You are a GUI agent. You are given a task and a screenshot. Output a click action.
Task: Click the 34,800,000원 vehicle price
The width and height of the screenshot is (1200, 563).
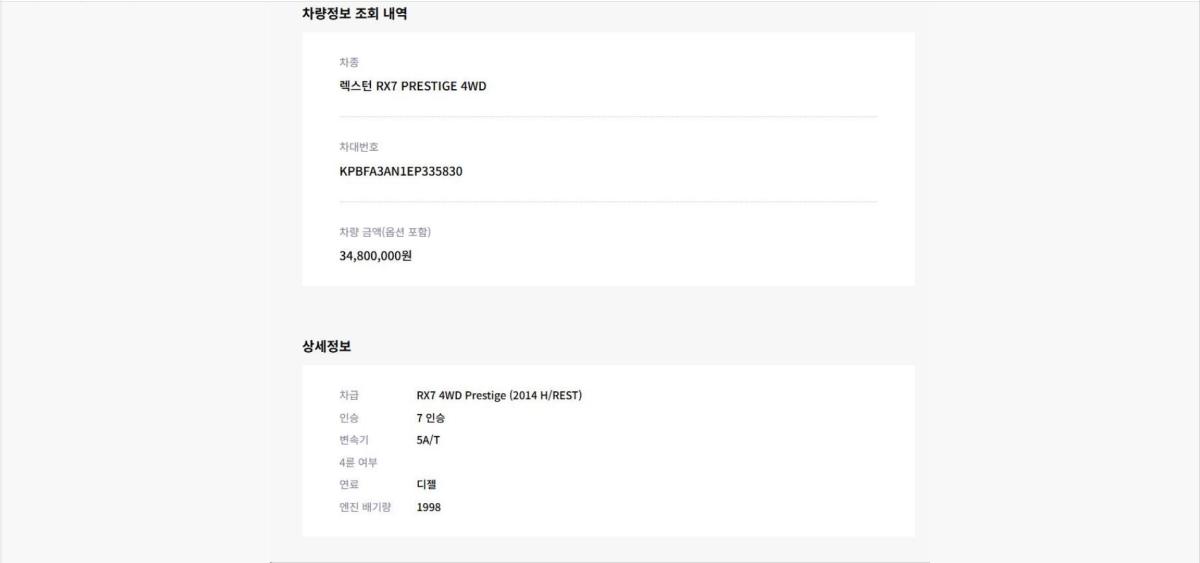click(x=376, y=256)
